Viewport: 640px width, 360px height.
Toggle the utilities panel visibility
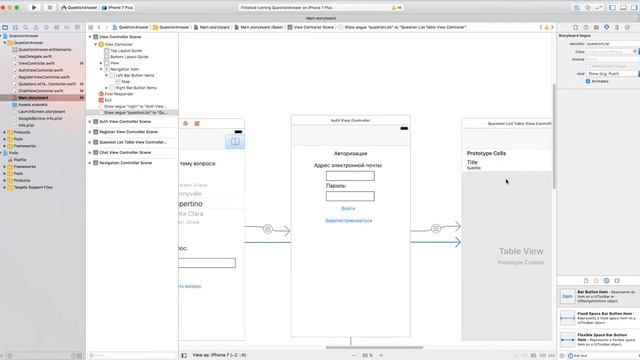[634, 8]
